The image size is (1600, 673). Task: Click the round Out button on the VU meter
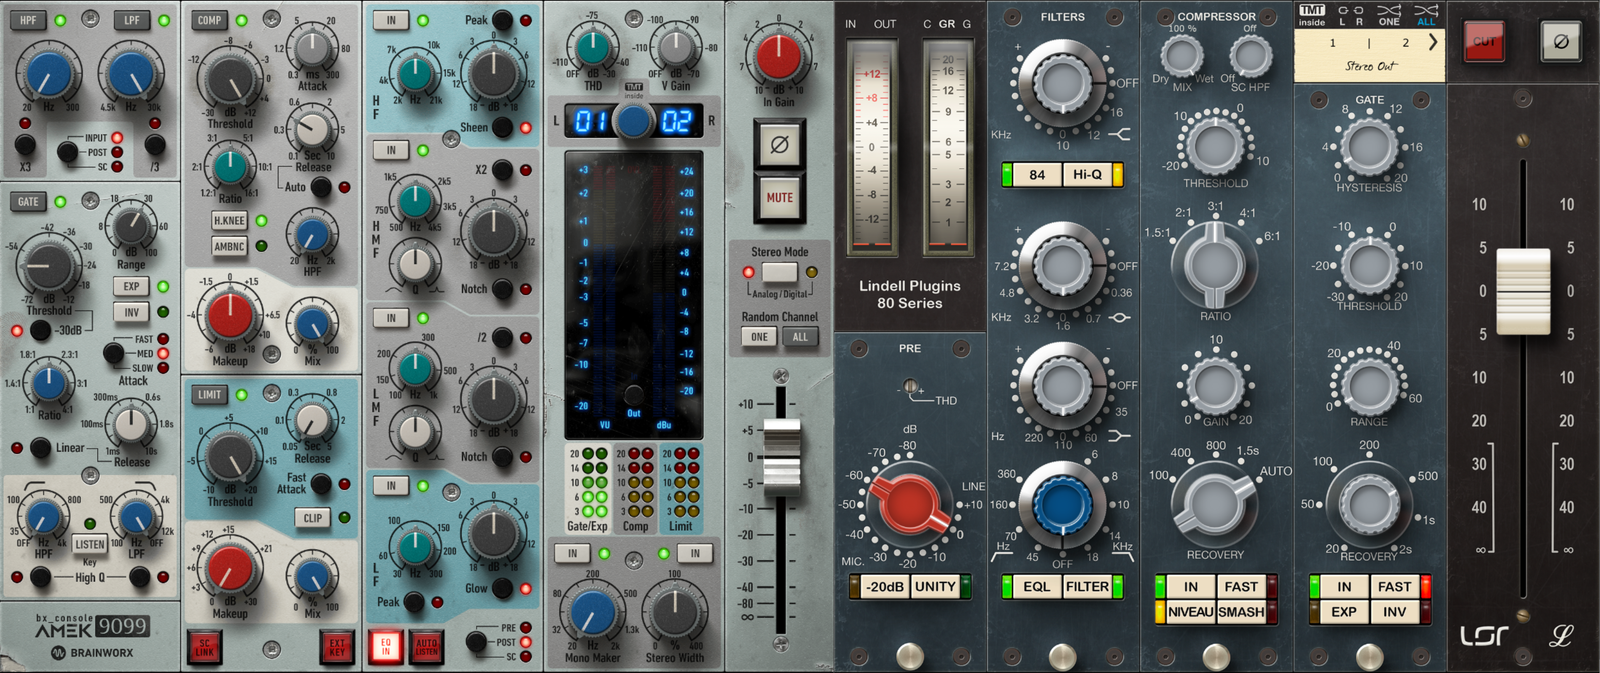tap(634, 395)
